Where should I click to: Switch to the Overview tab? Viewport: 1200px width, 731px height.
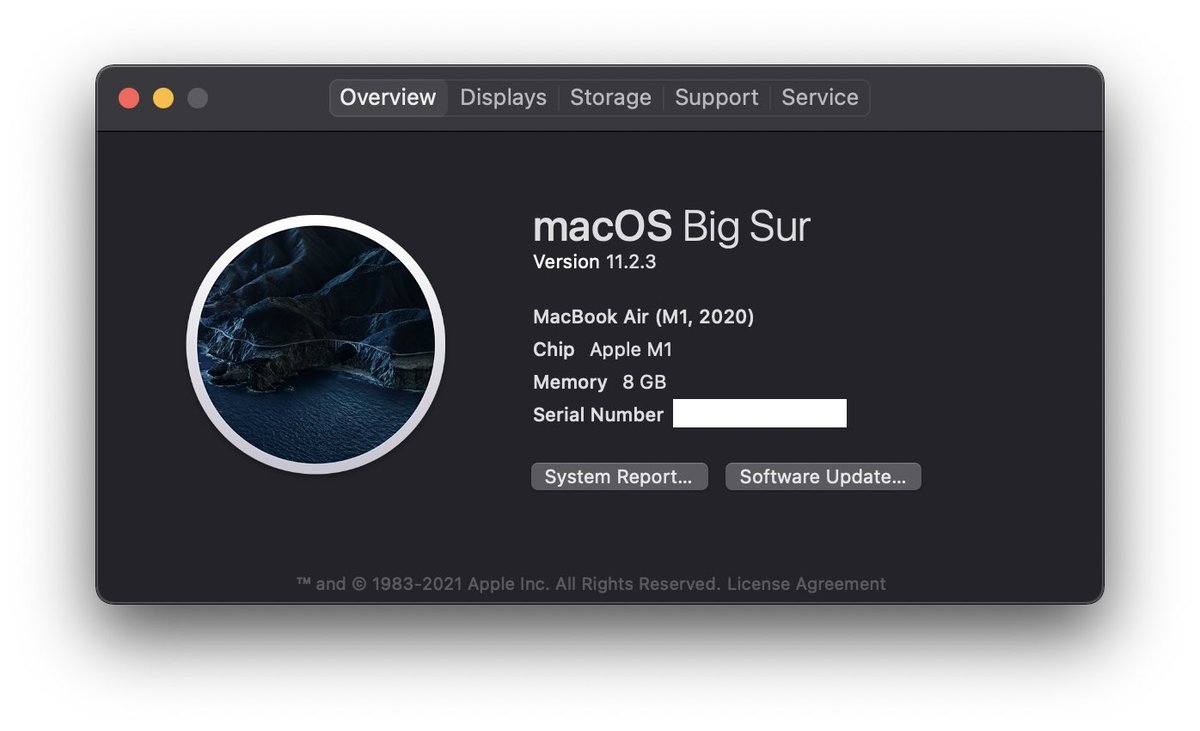[x=388, y=98]
